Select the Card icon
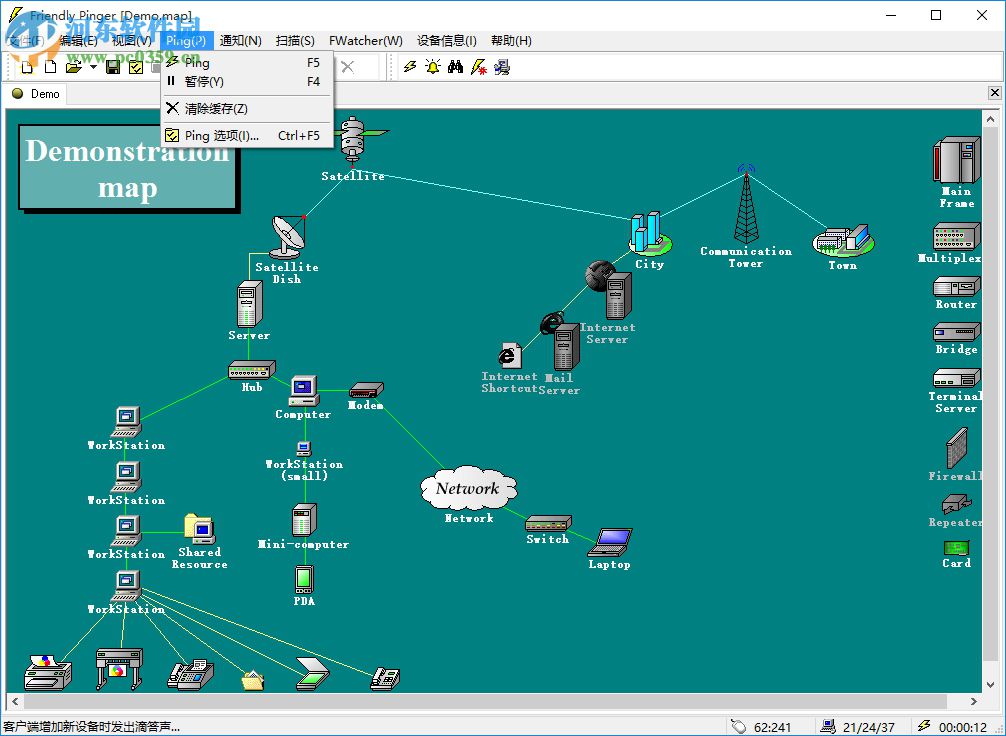This screenshot has height=736, width=1006. (956, 548)
